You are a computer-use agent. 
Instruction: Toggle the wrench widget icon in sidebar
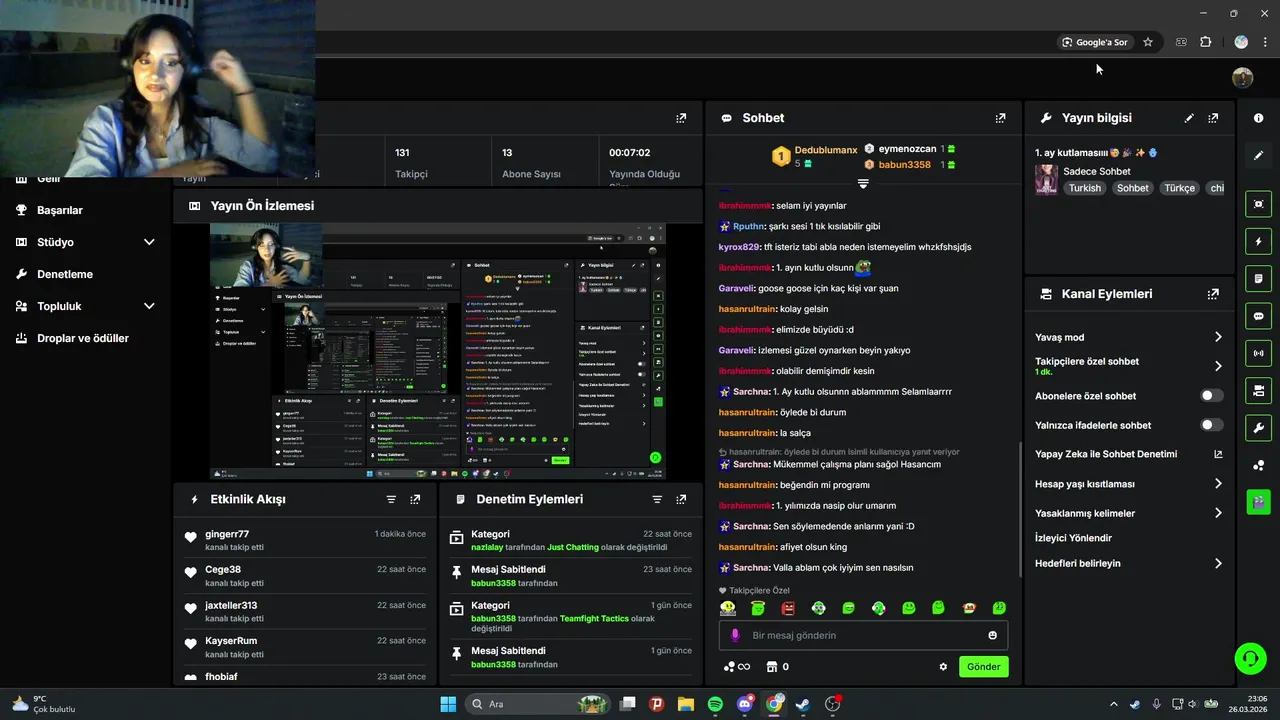click(1258, 428)
